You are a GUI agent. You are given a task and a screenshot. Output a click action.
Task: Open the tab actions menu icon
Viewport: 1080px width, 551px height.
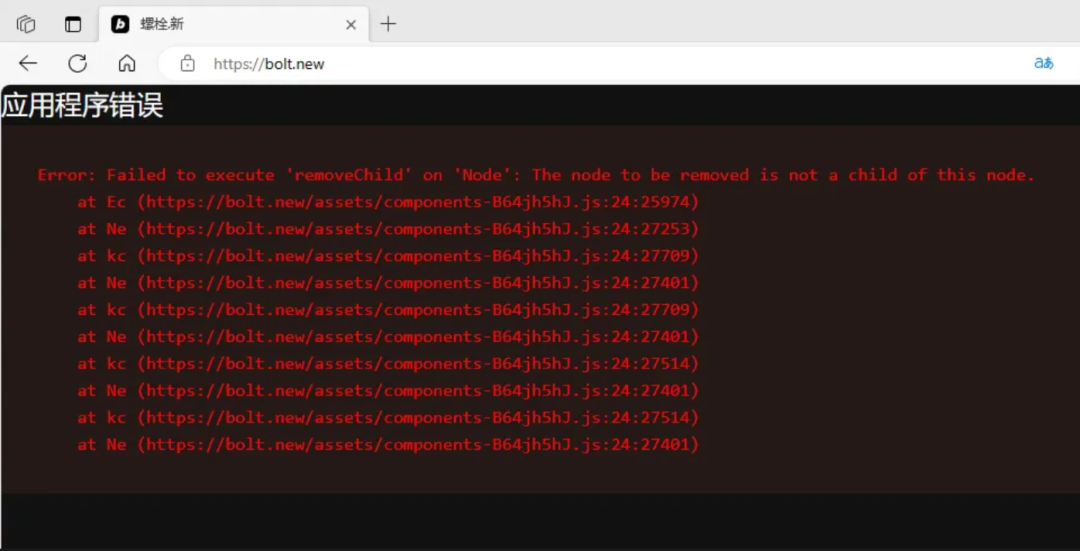[72, 24]
